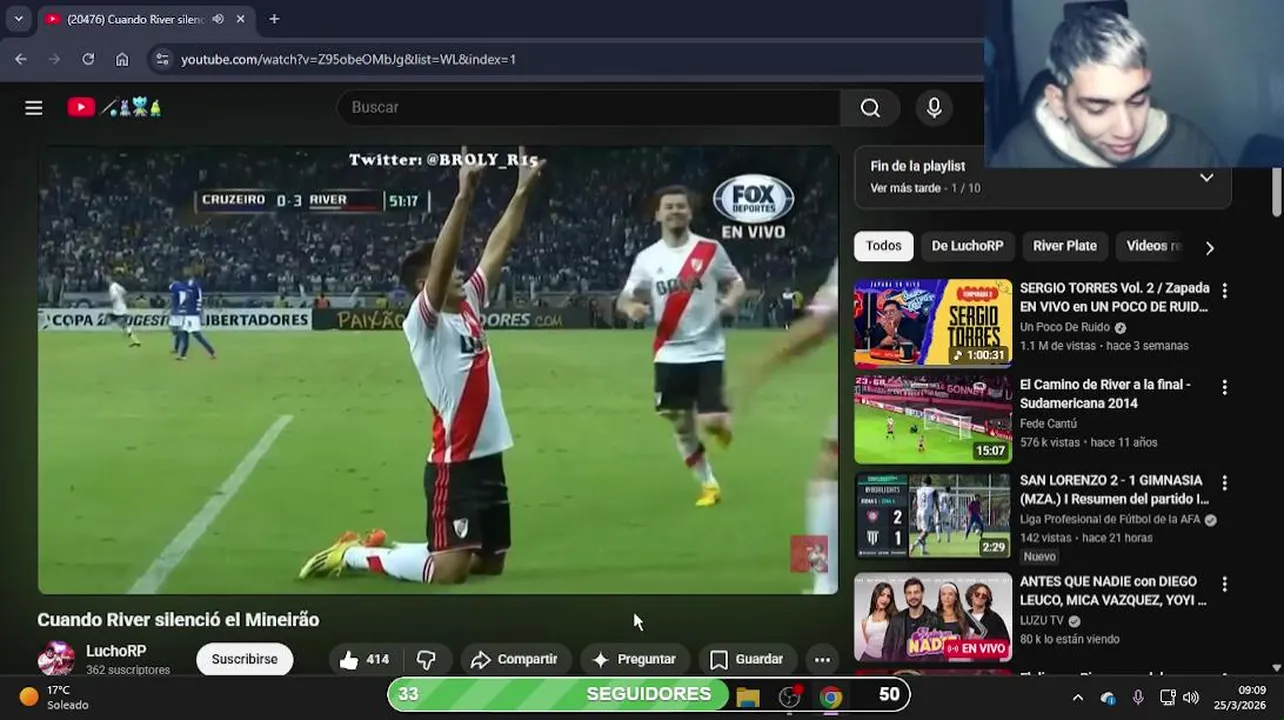Go forward in browser history
Screen dimensions: 1284x720
[x=55, y=59]
